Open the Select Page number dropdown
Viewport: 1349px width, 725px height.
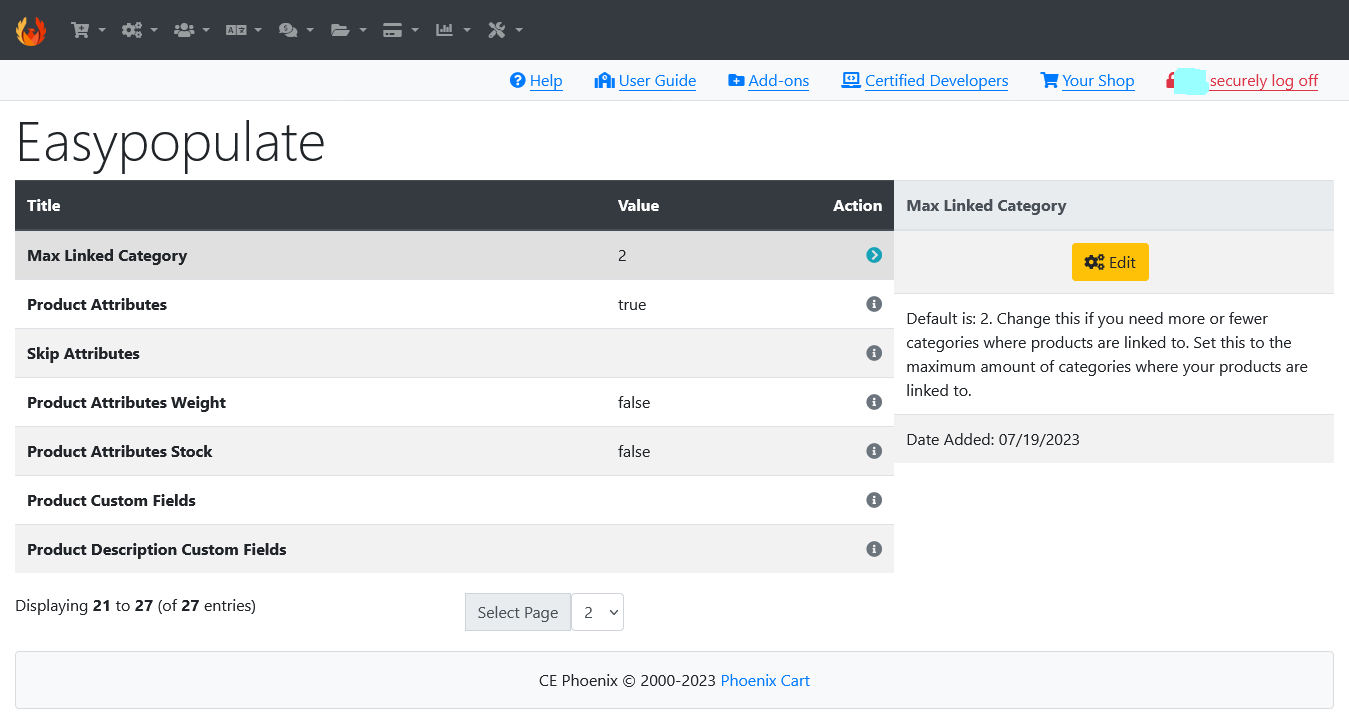click(597, 612)
